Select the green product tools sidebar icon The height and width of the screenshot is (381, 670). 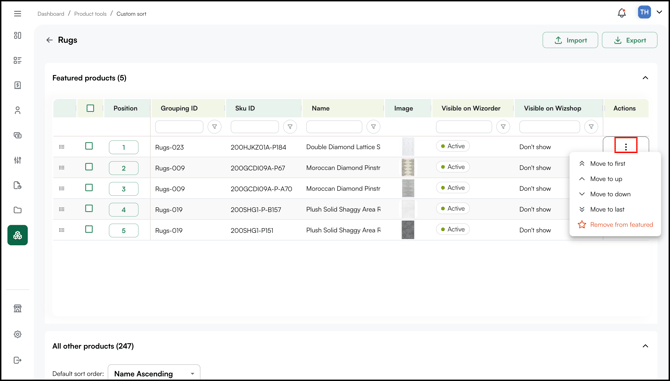click(18, 235)
